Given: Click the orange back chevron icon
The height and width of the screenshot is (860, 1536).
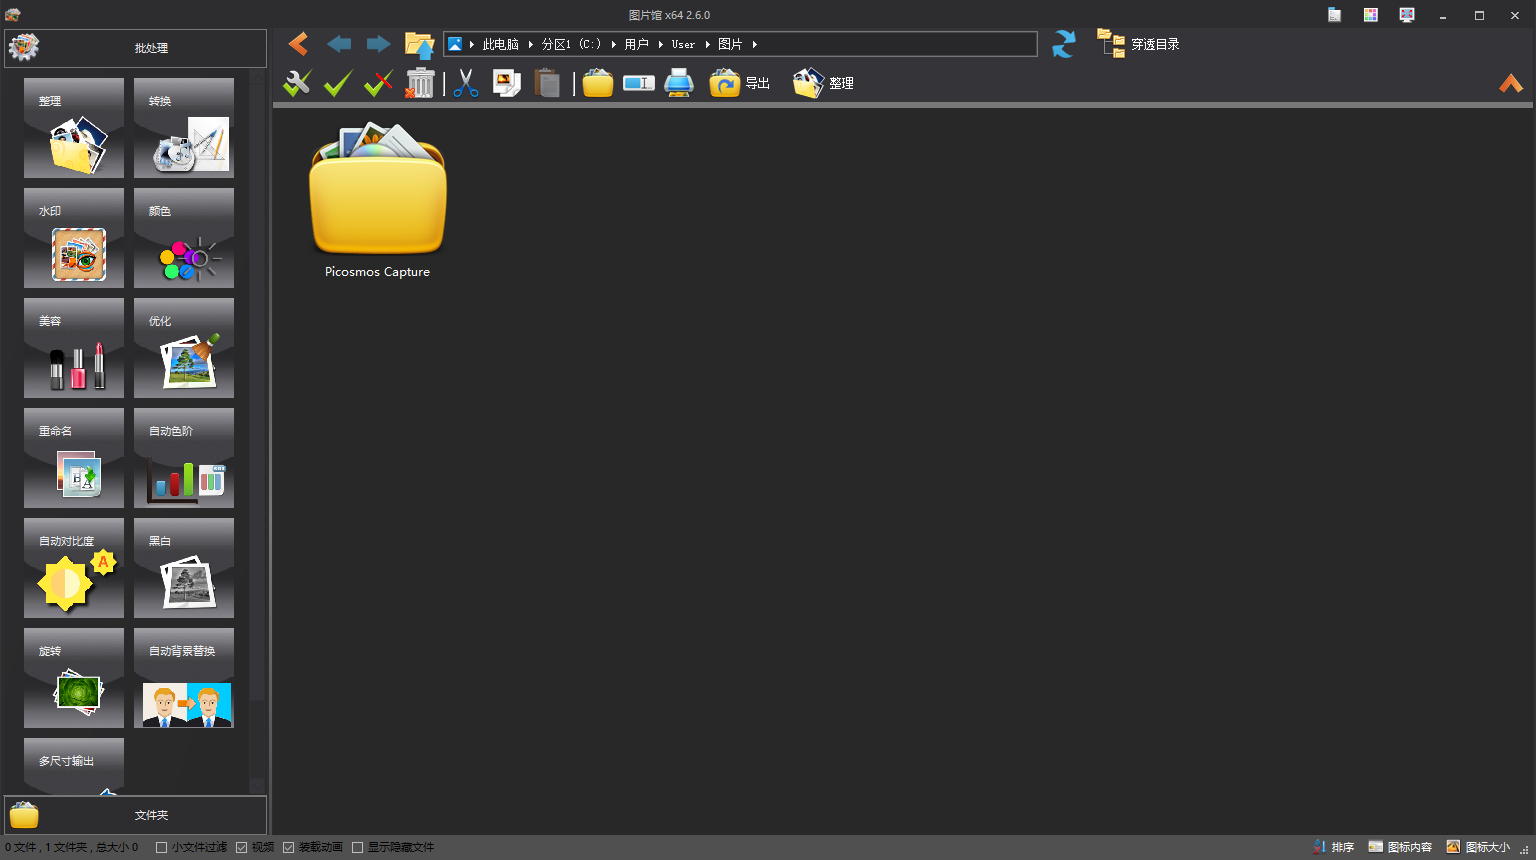Looking at the screenshot, I should 298,44.
